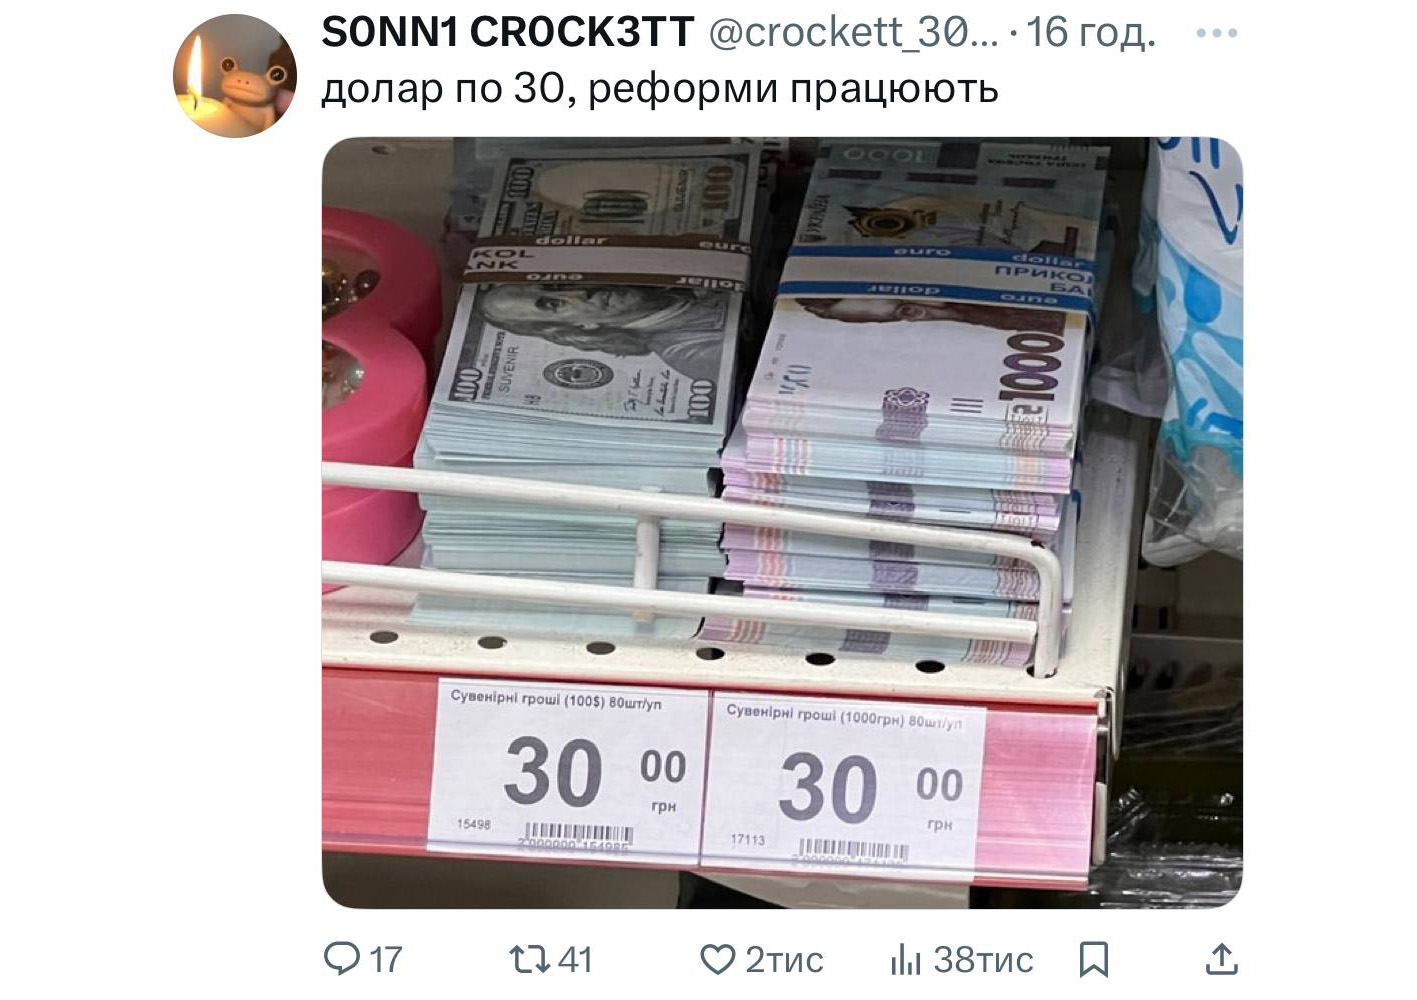The height and width of the screenshot is (1000, 1417).
Task: Open the 16 год. timestamp
Action: (x=1091, y=33)
